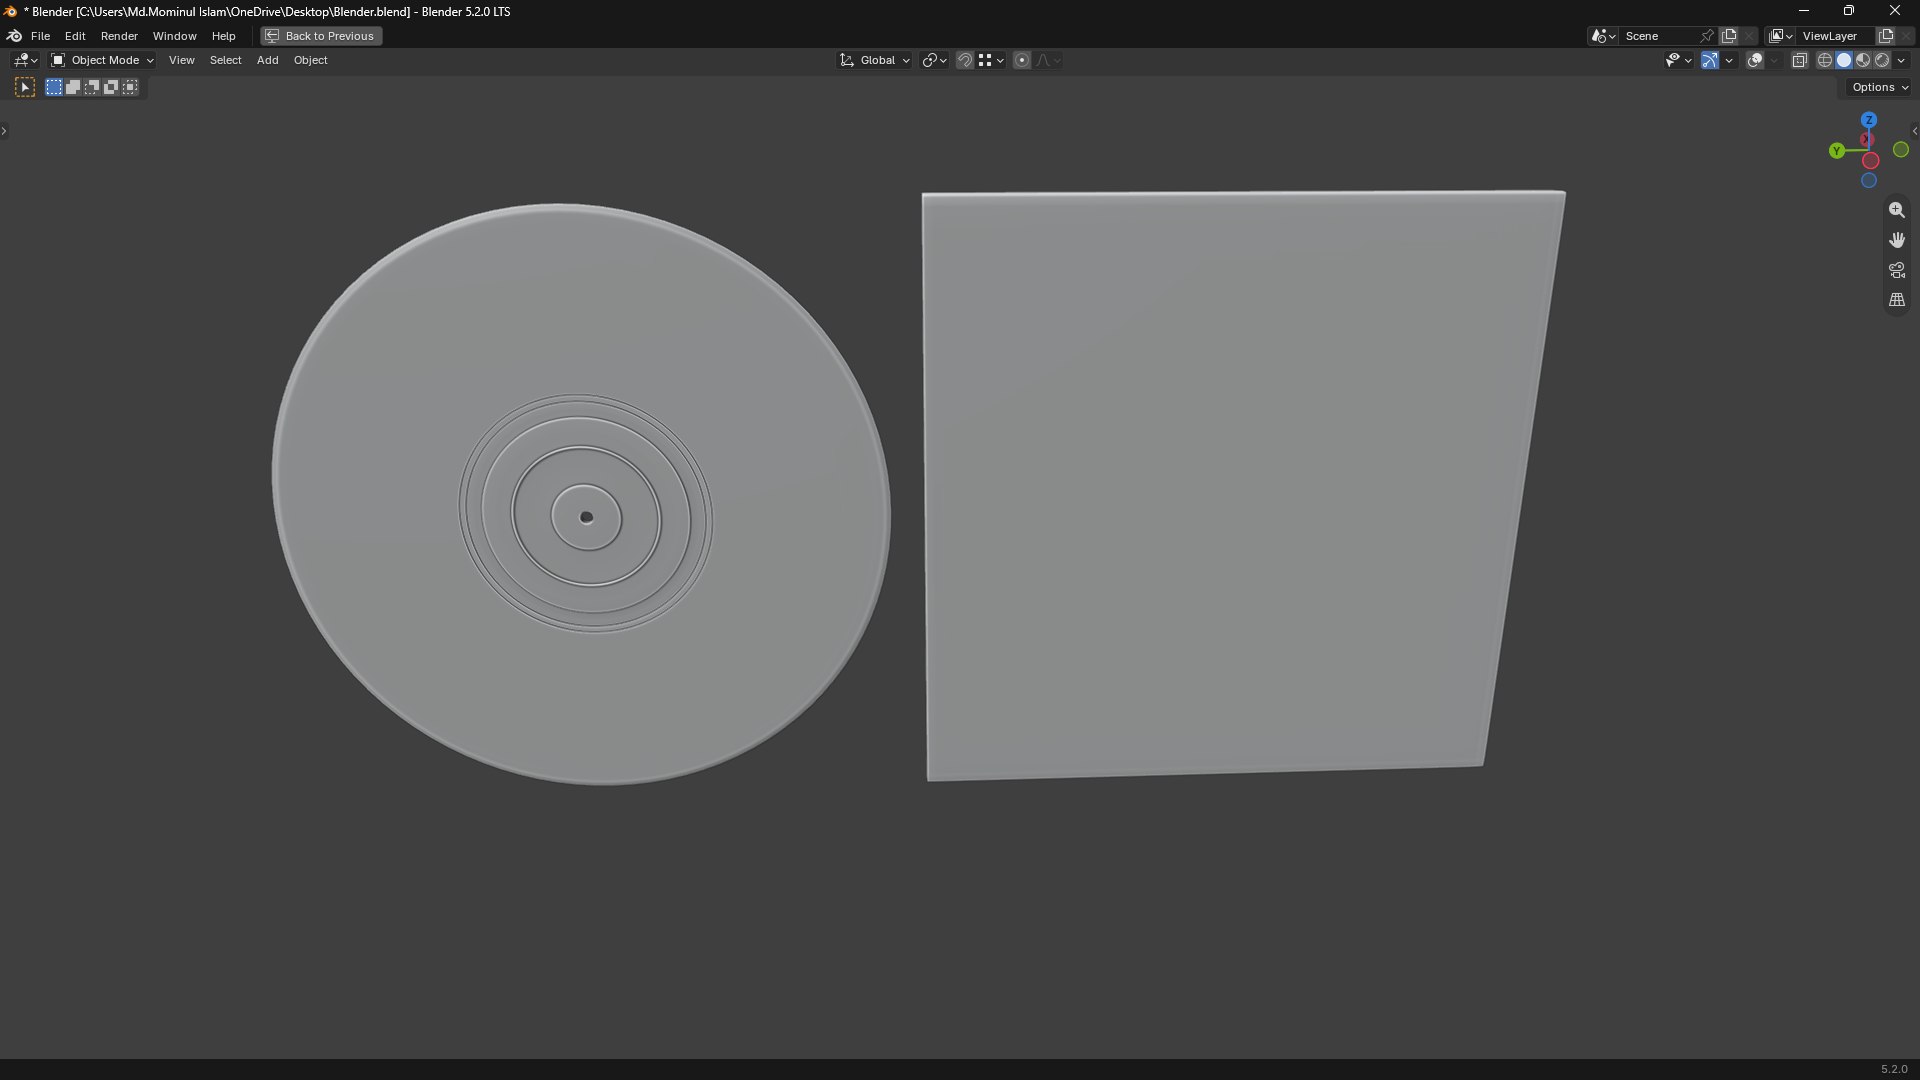
Task: Click the zoom viewport magnifier icon
Action: click(1896, 210)
